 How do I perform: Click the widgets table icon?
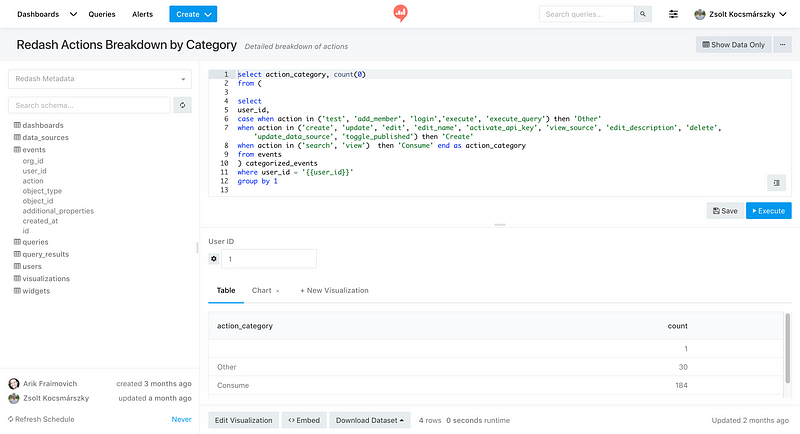click(x=17, y=291)
